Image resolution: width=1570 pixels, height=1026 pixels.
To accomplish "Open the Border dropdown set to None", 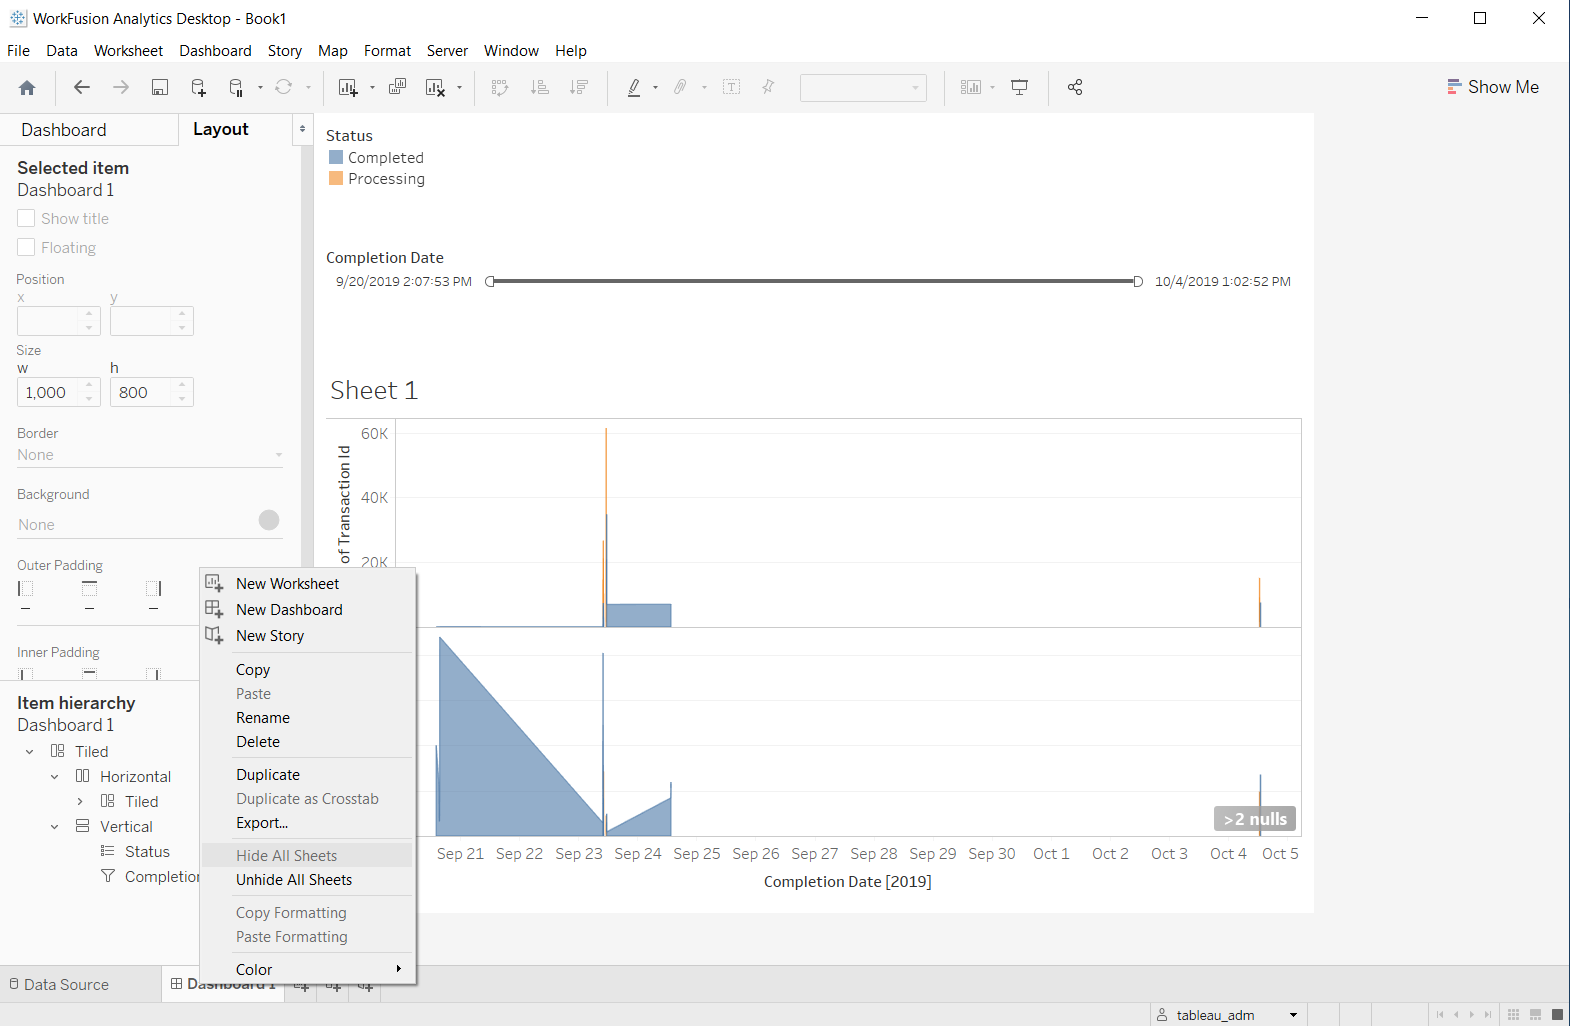I will pyautogui.click(x=150, y=455).
